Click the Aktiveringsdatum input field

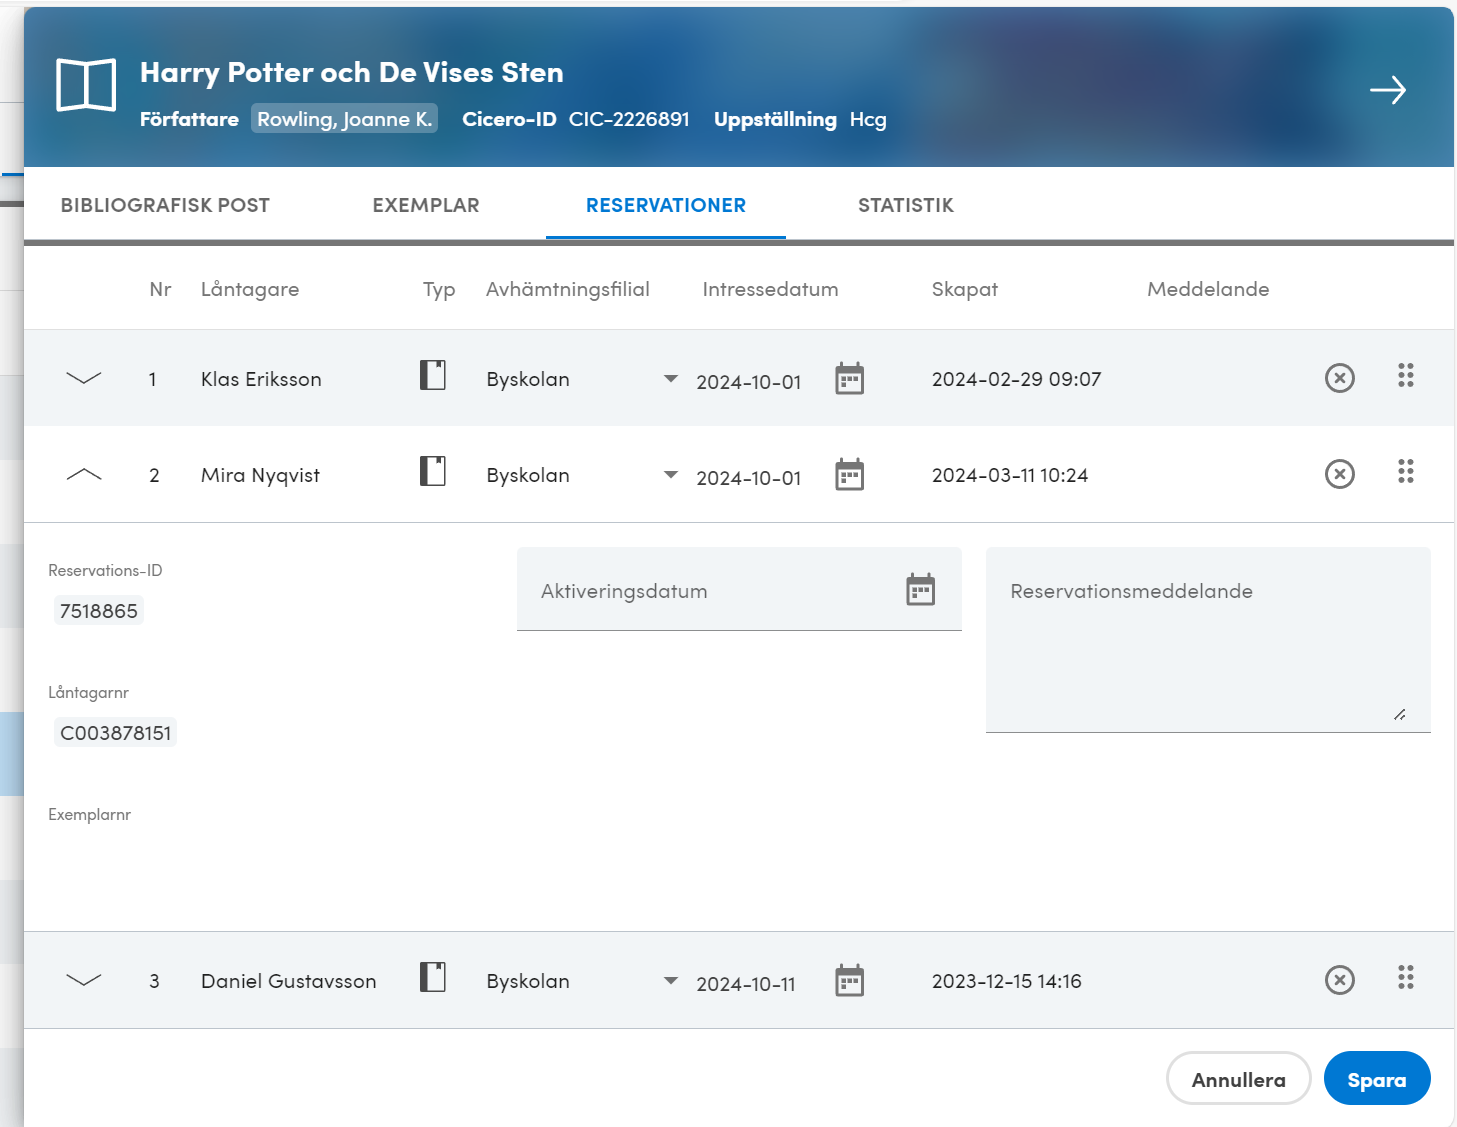(739, 589)
